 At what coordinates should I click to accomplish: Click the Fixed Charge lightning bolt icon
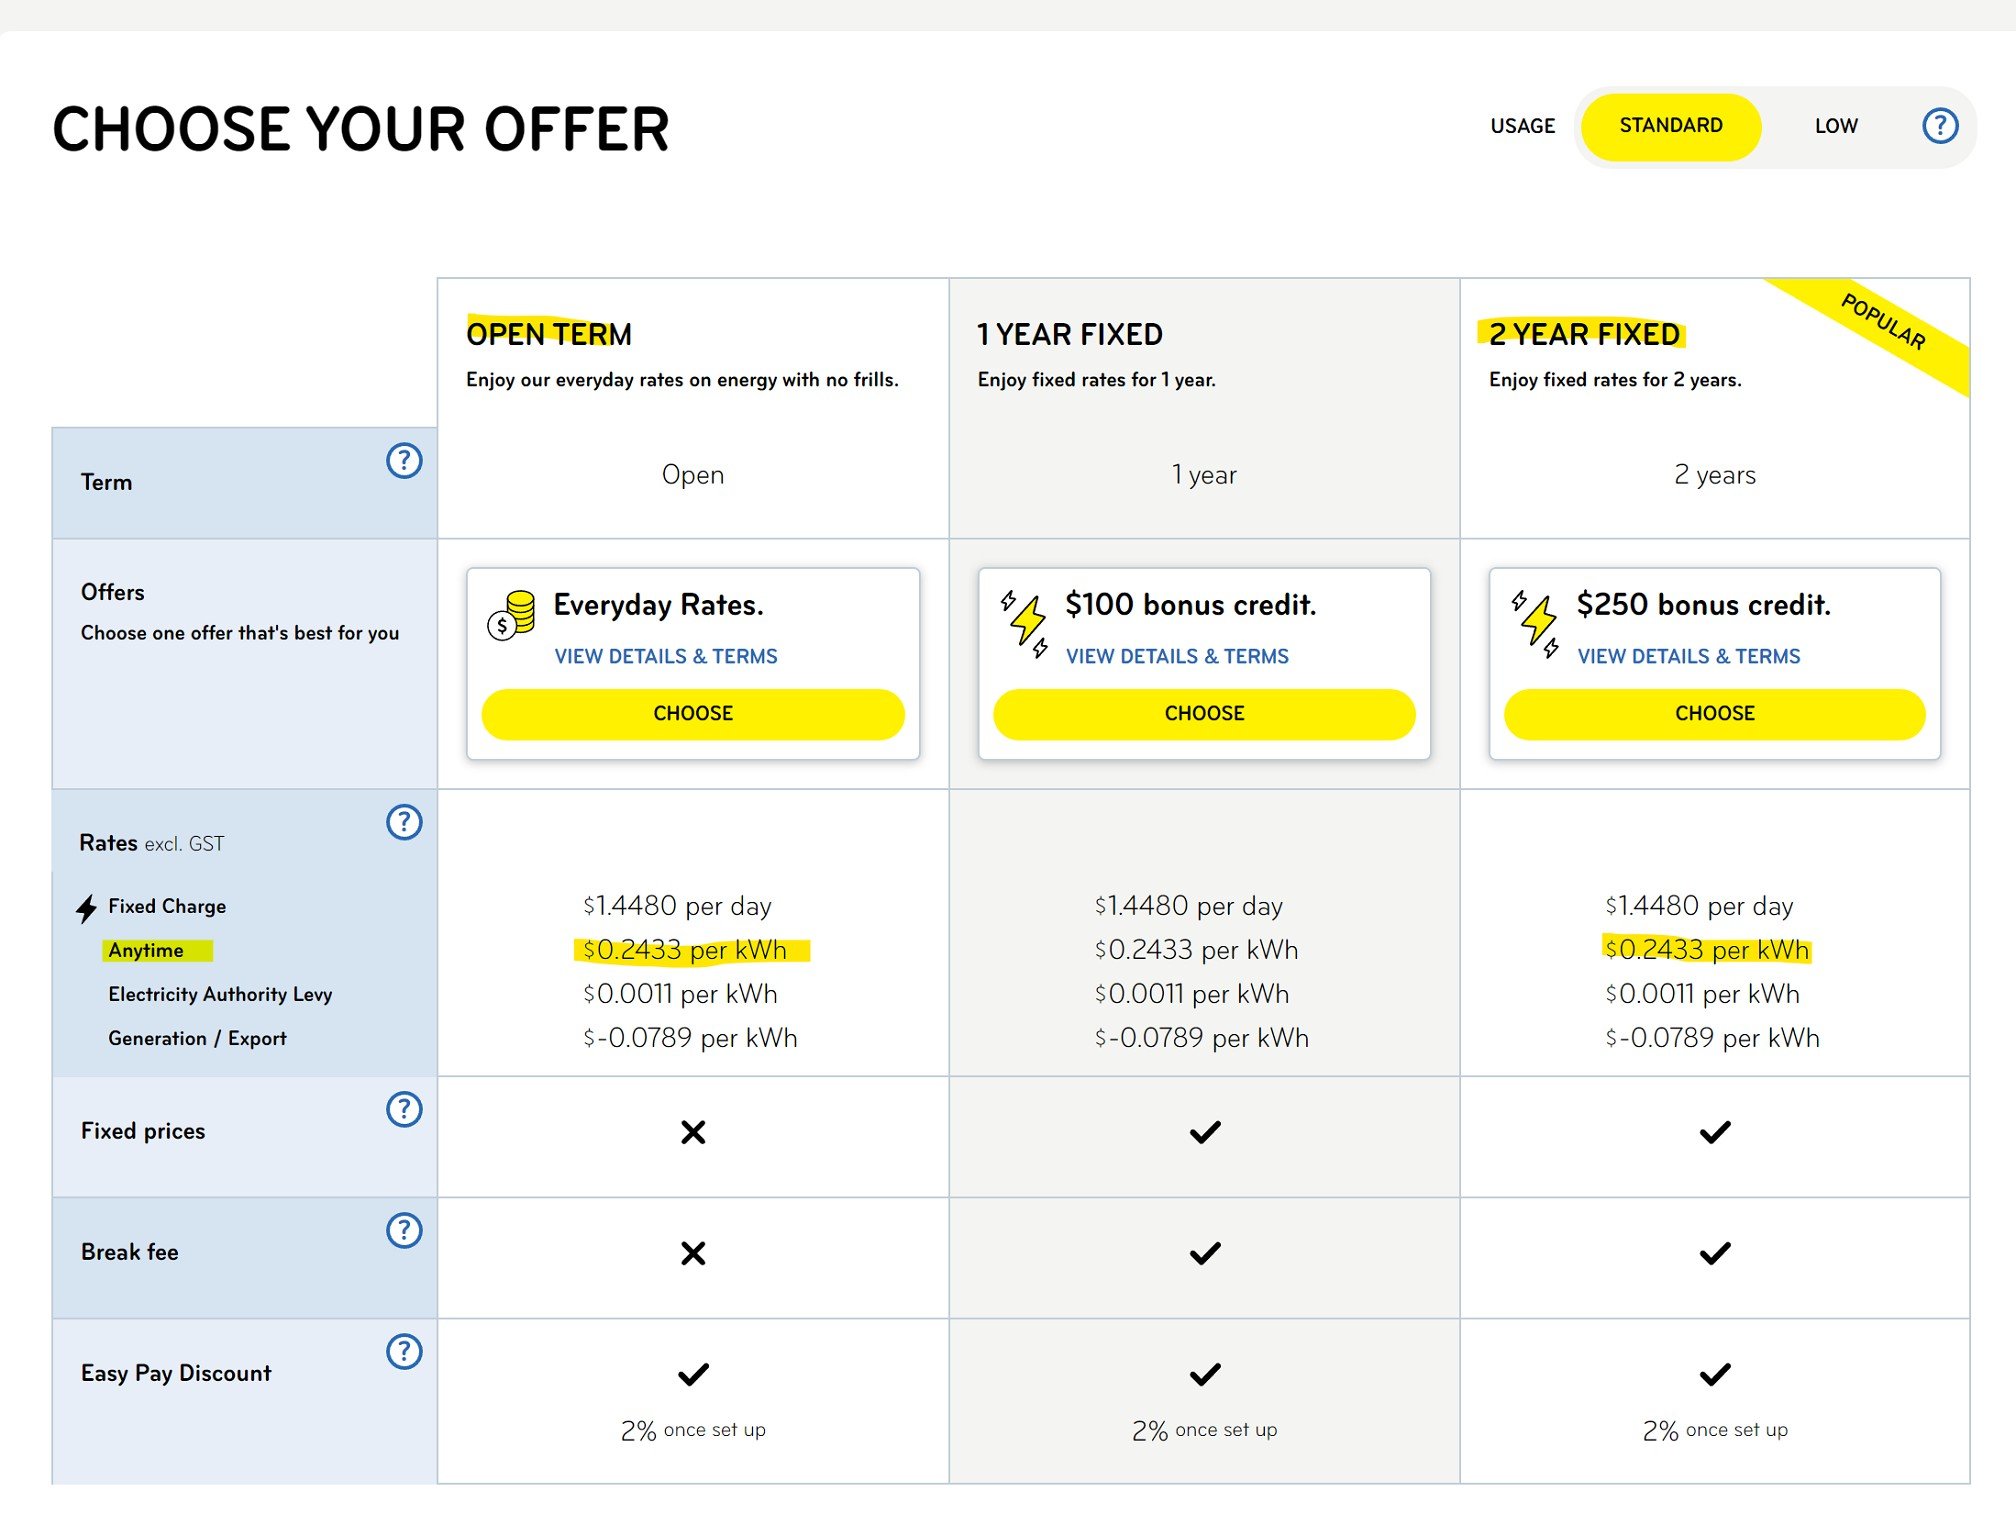pos(87,908)
